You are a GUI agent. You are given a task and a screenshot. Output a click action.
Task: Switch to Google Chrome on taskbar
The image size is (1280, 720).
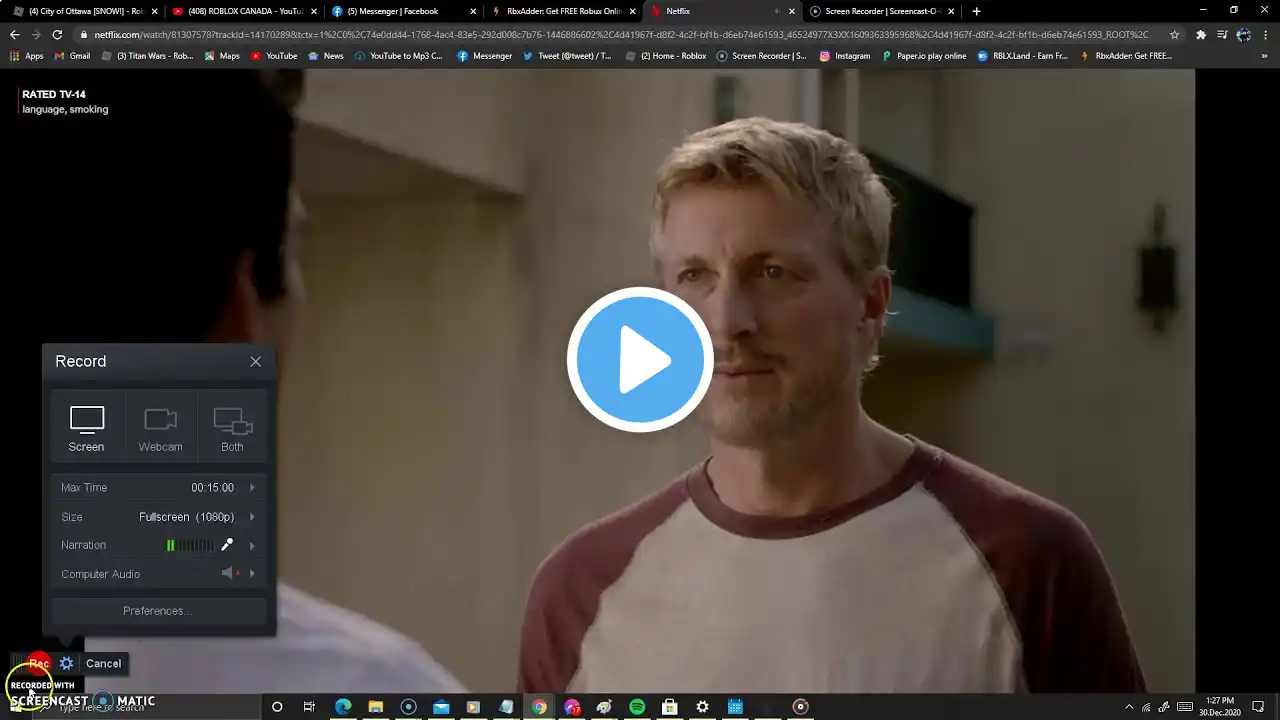pos(539,707)
